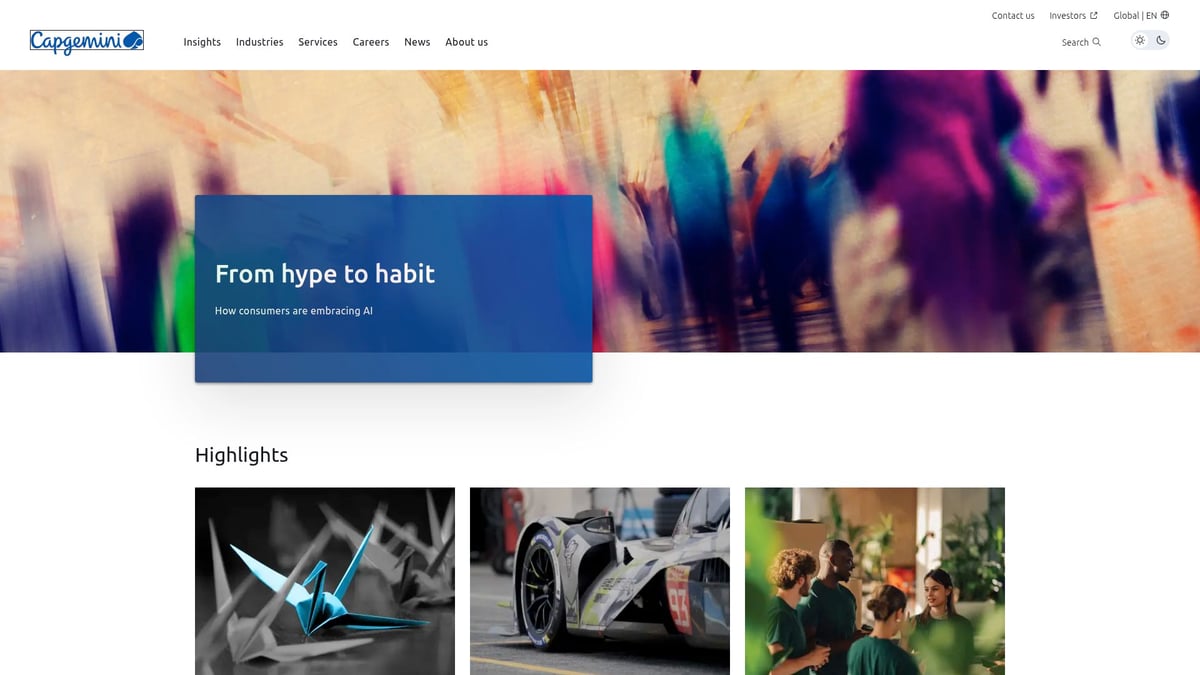Go to the News section
The height and width of the screenshot is (675, 1200).
tap(417, 42)
